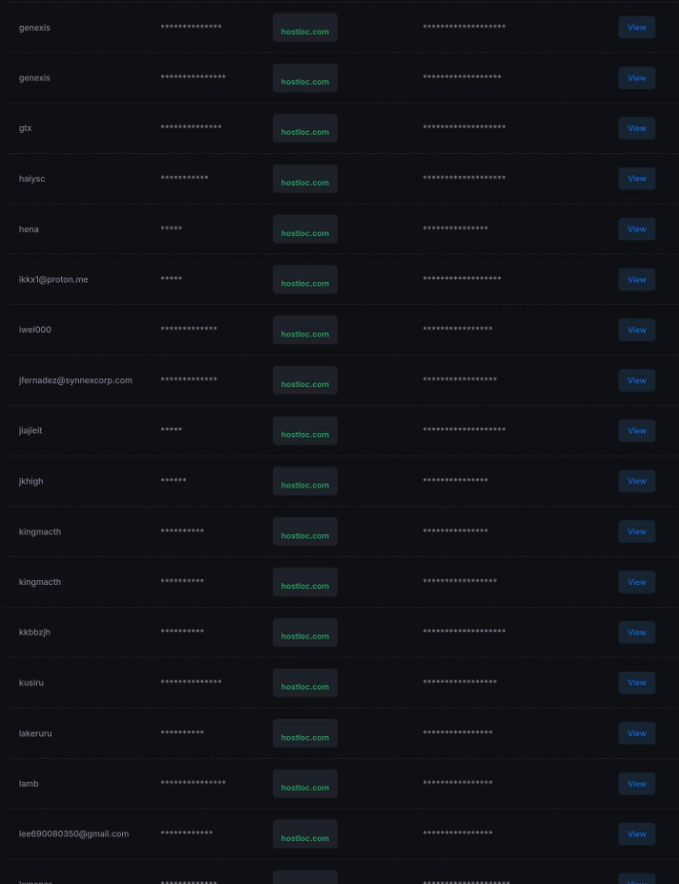Click View beside ikkx1@proton.me

pos(637,280)
